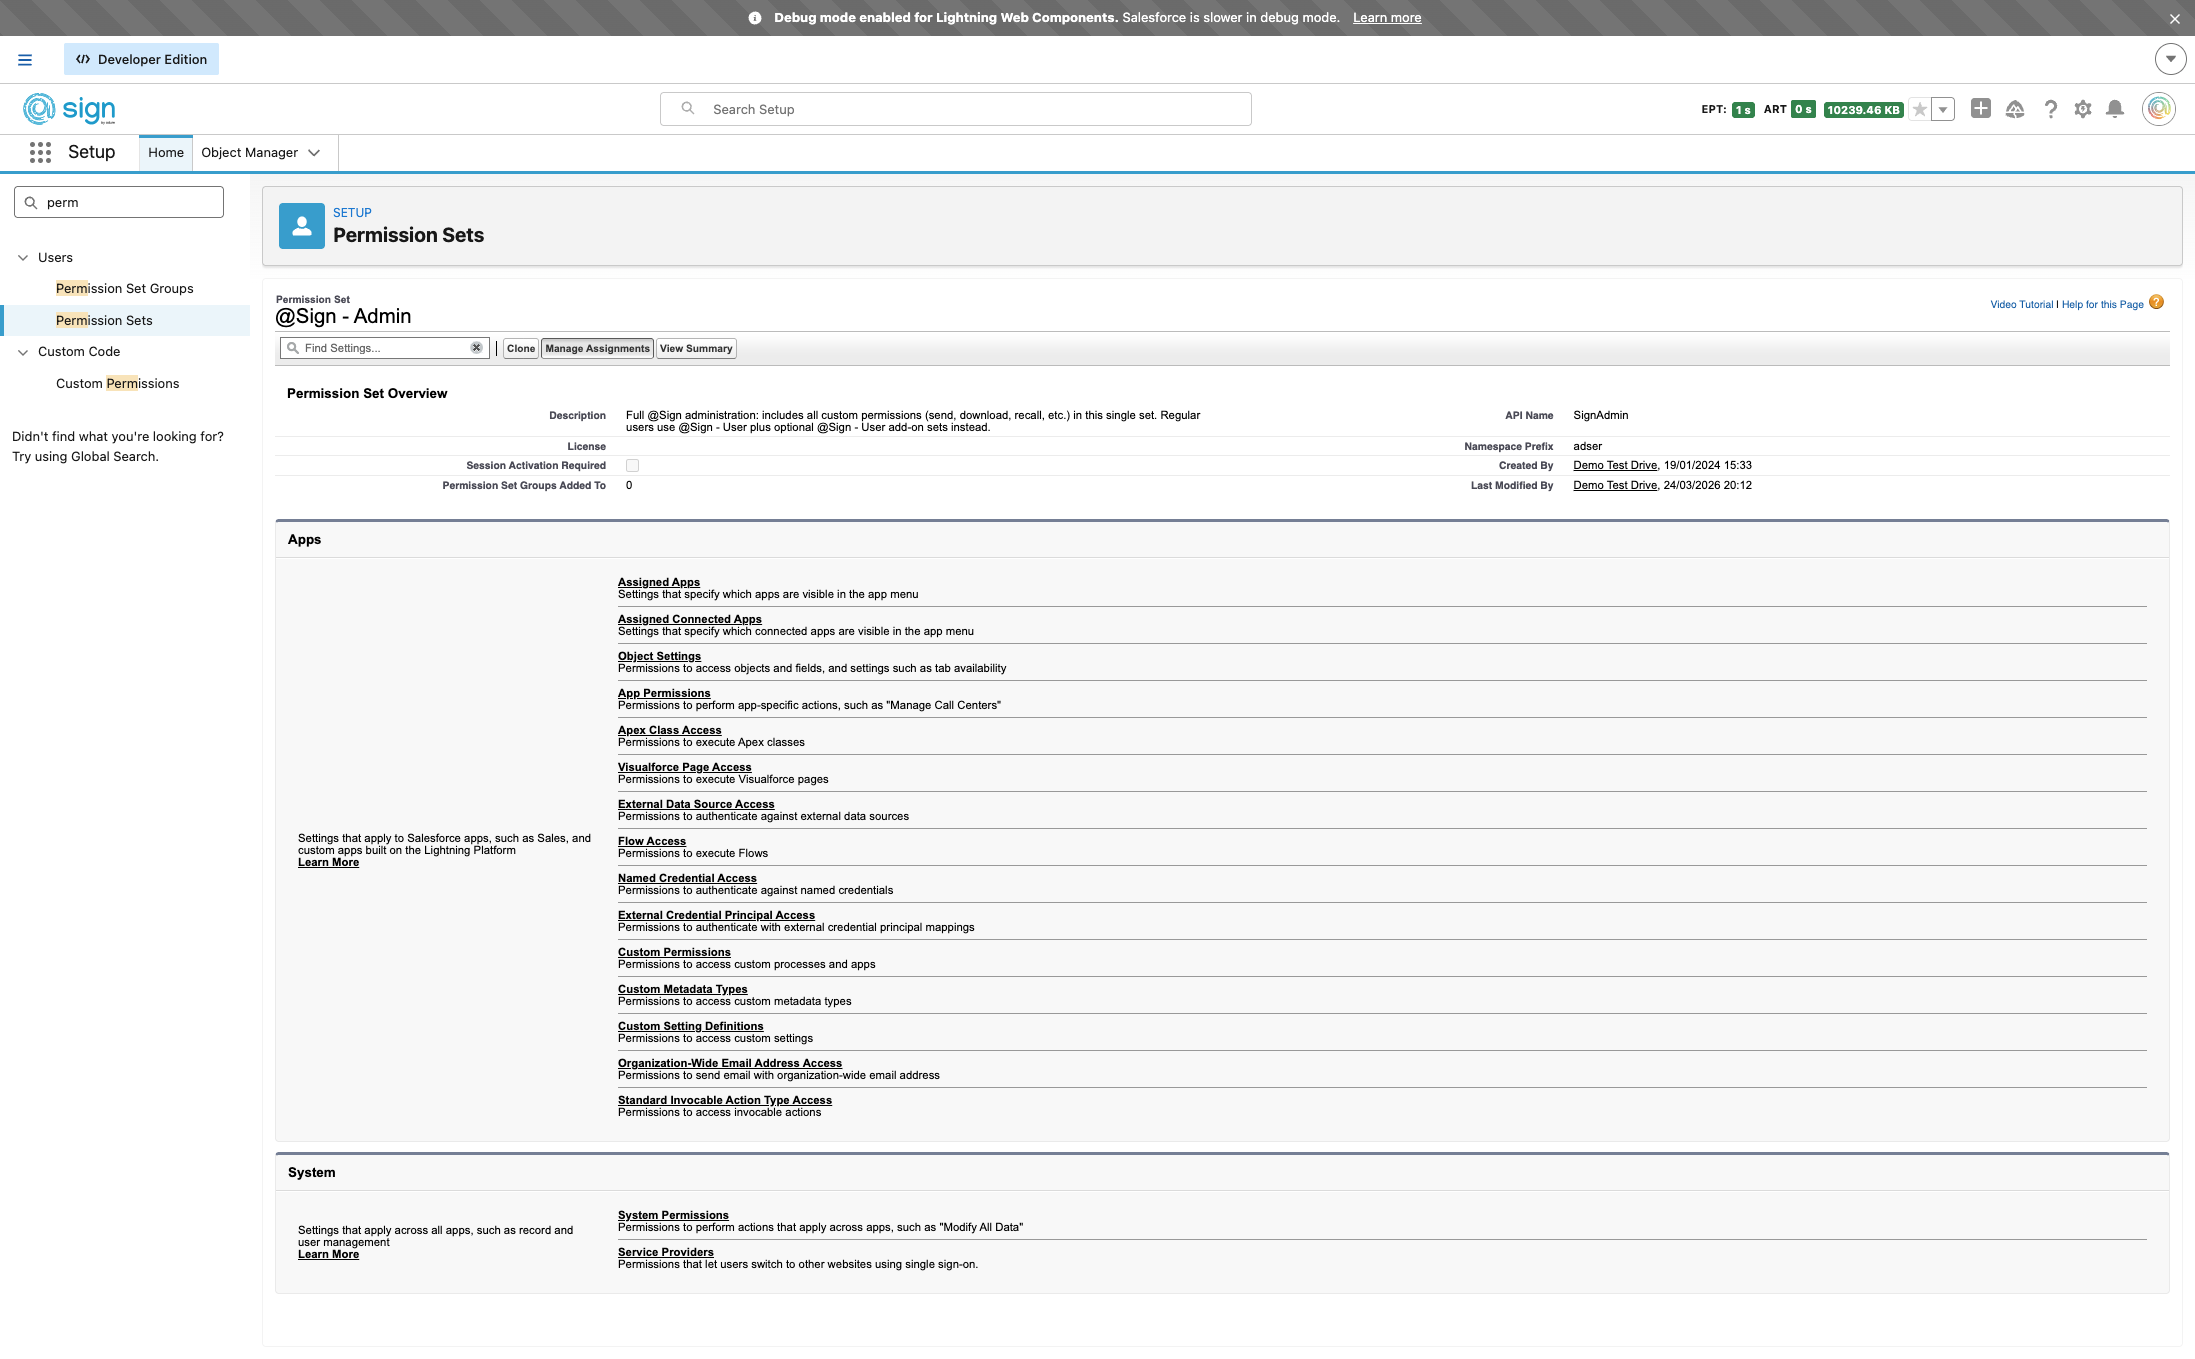Select Permission Set Groups in sidebar

point(125,289)
